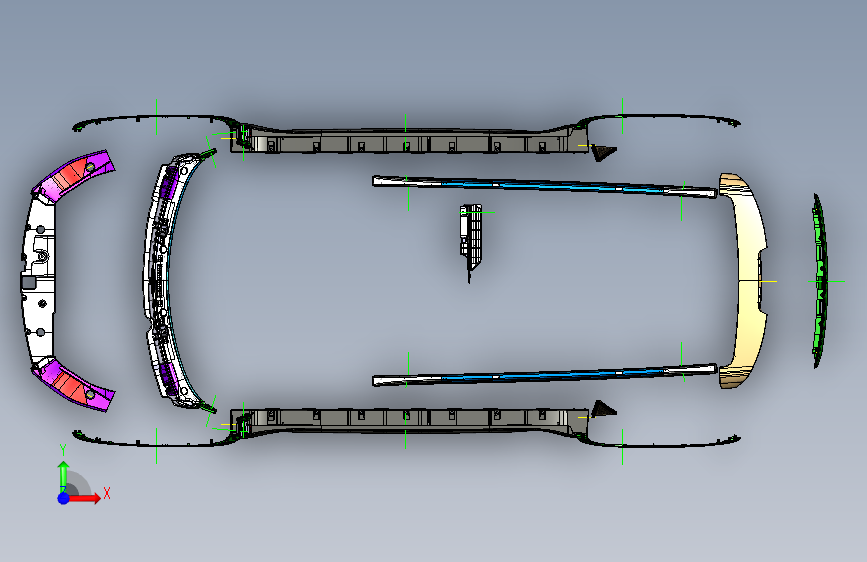The height and width of the screenshot is (562, 867).
Task: Select the lower gray side sill panel
Action: tap(409, 422)
